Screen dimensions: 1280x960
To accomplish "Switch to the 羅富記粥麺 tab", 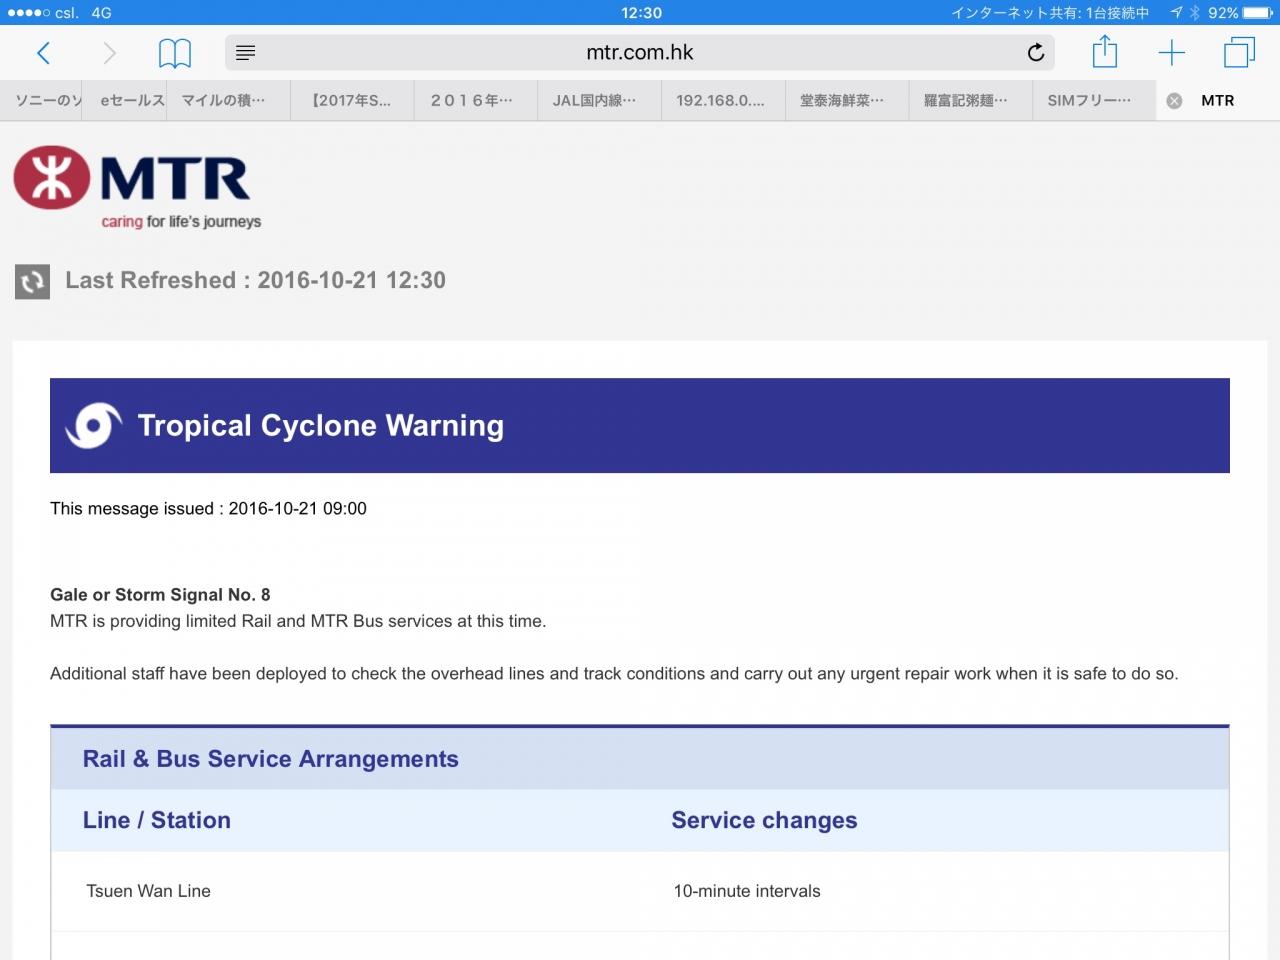I will 971,101.
